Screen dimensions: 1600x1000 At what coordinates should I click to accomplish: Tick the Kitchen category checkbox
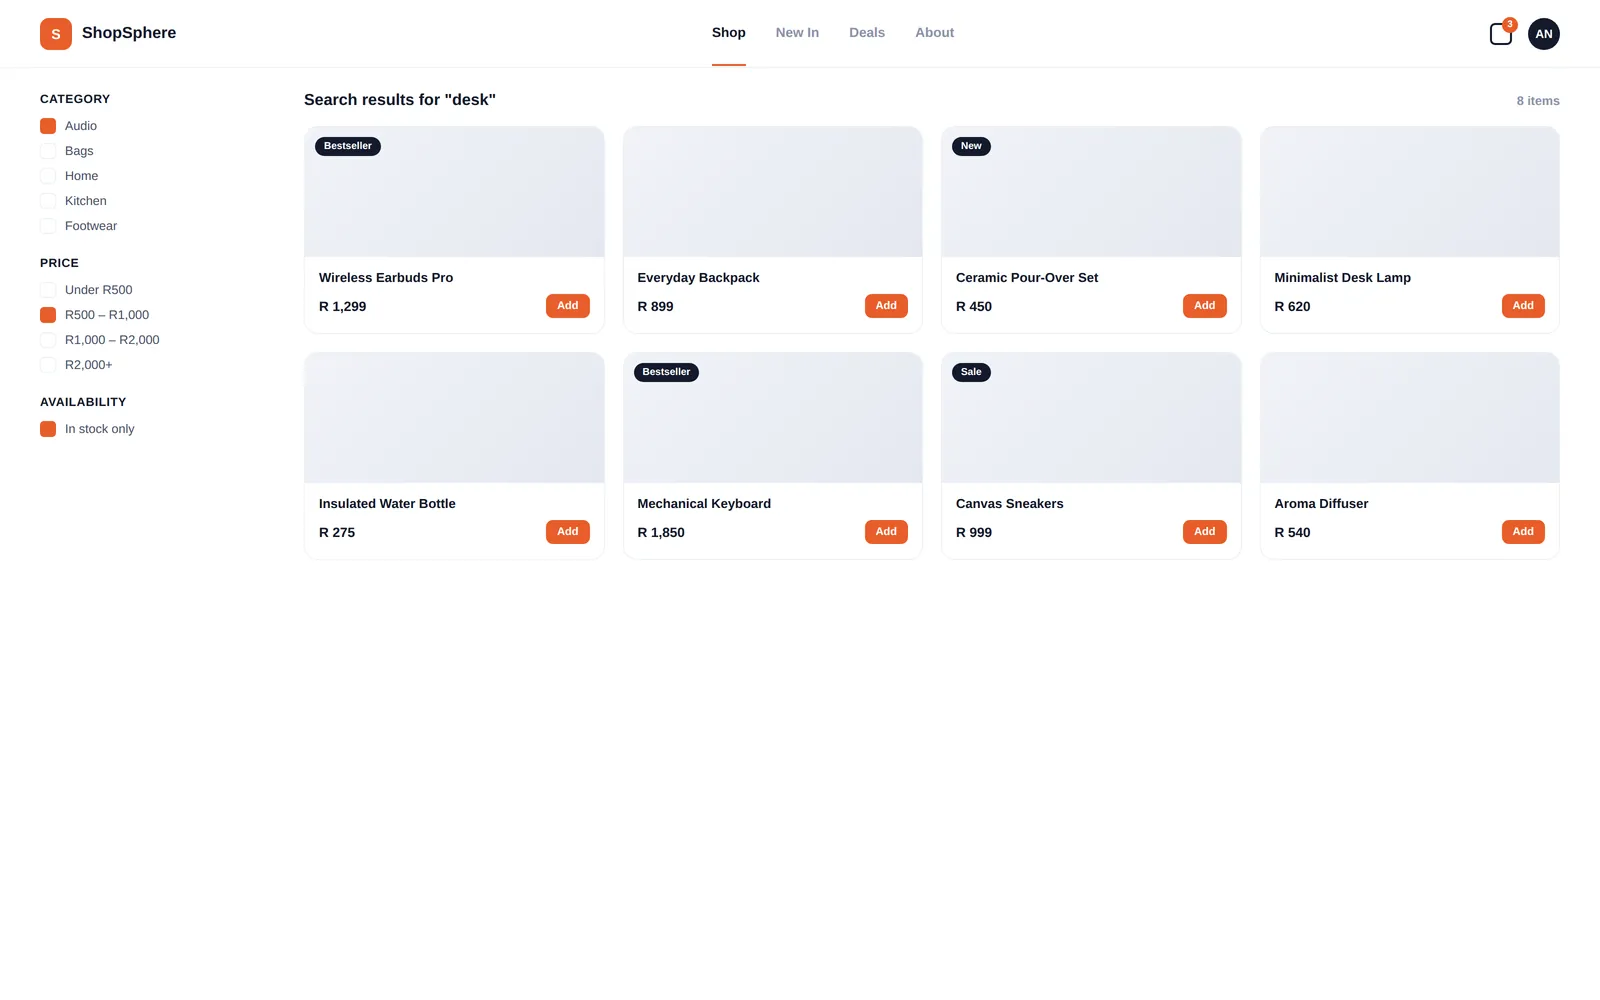coord(48,201)
